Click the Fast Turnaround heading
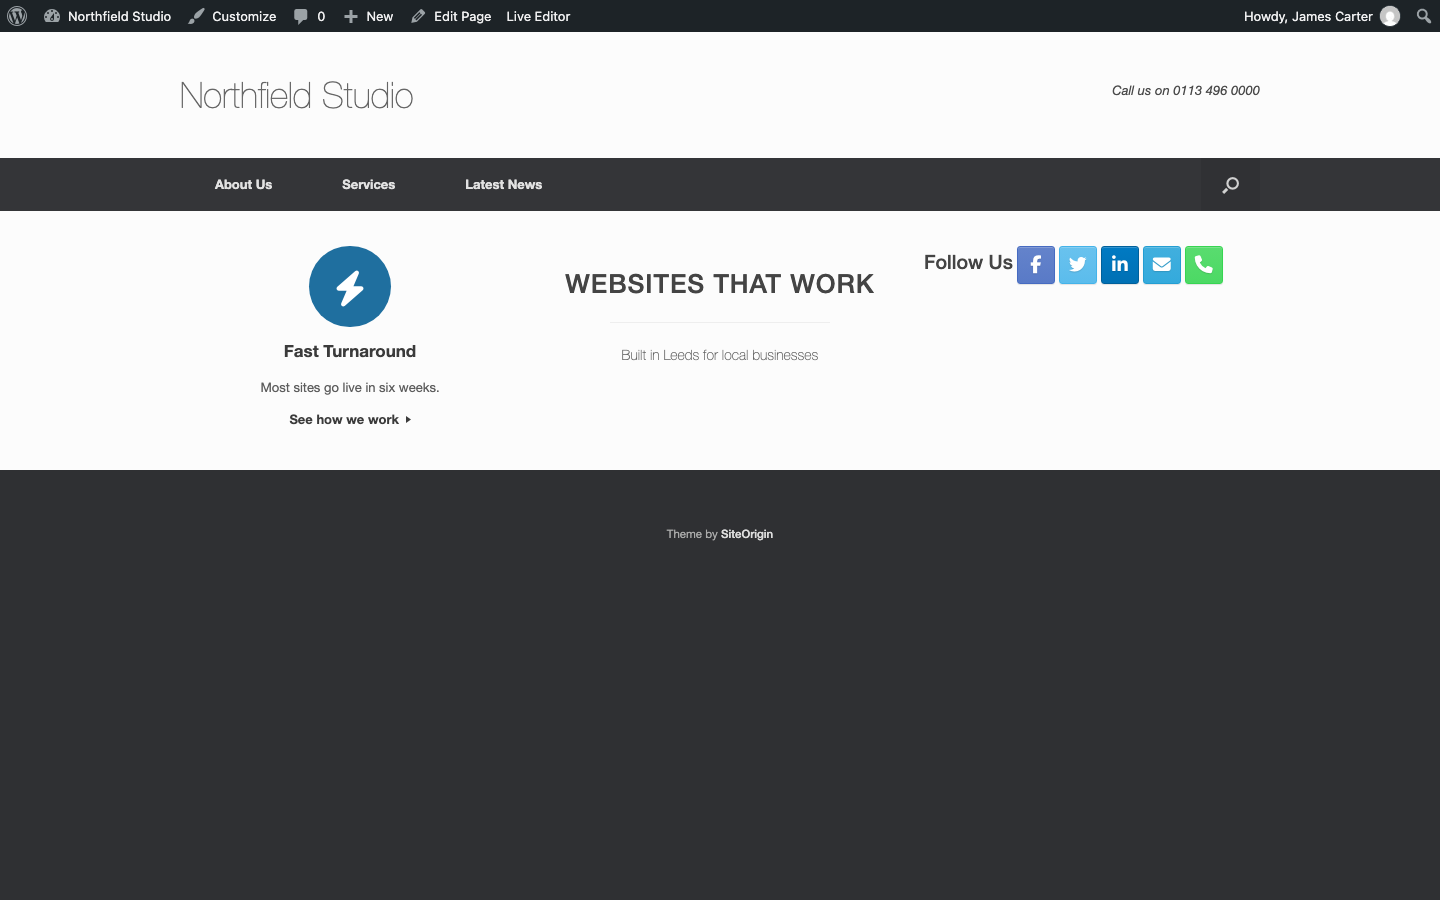The width and height of the screenshot is (1440, 900). (350, 351)
